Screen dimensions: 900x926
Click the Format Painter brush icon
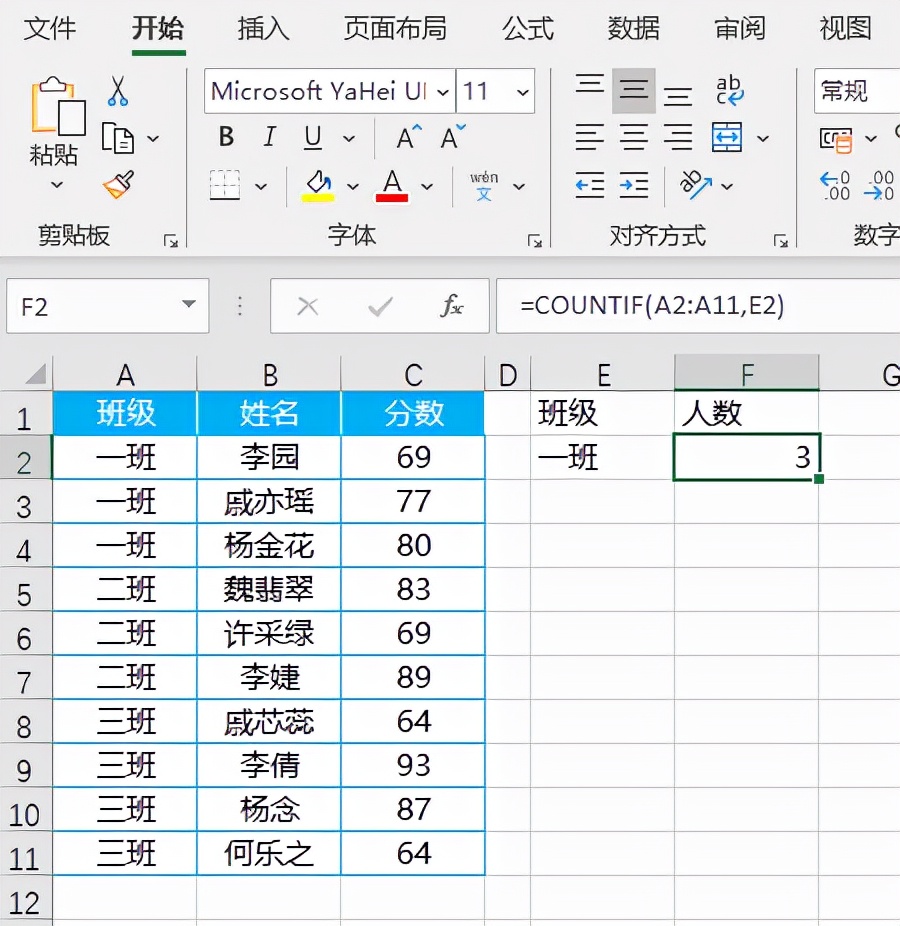[118, 185]
